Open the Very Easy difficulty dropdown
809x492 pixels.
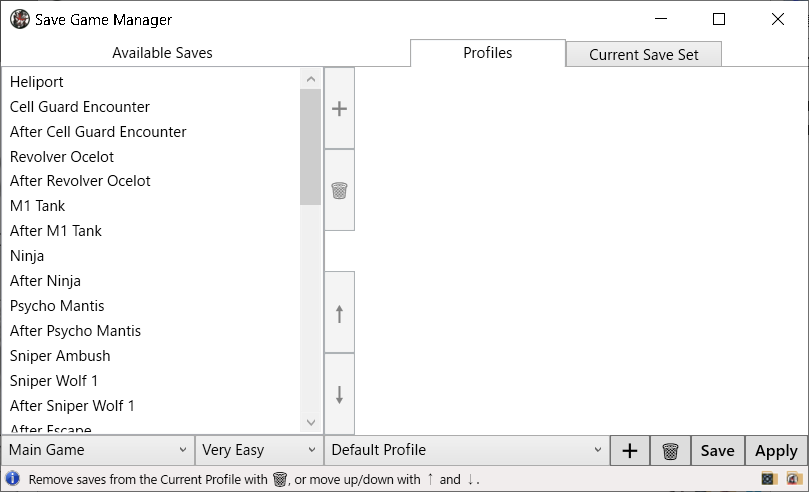[259, 450]
